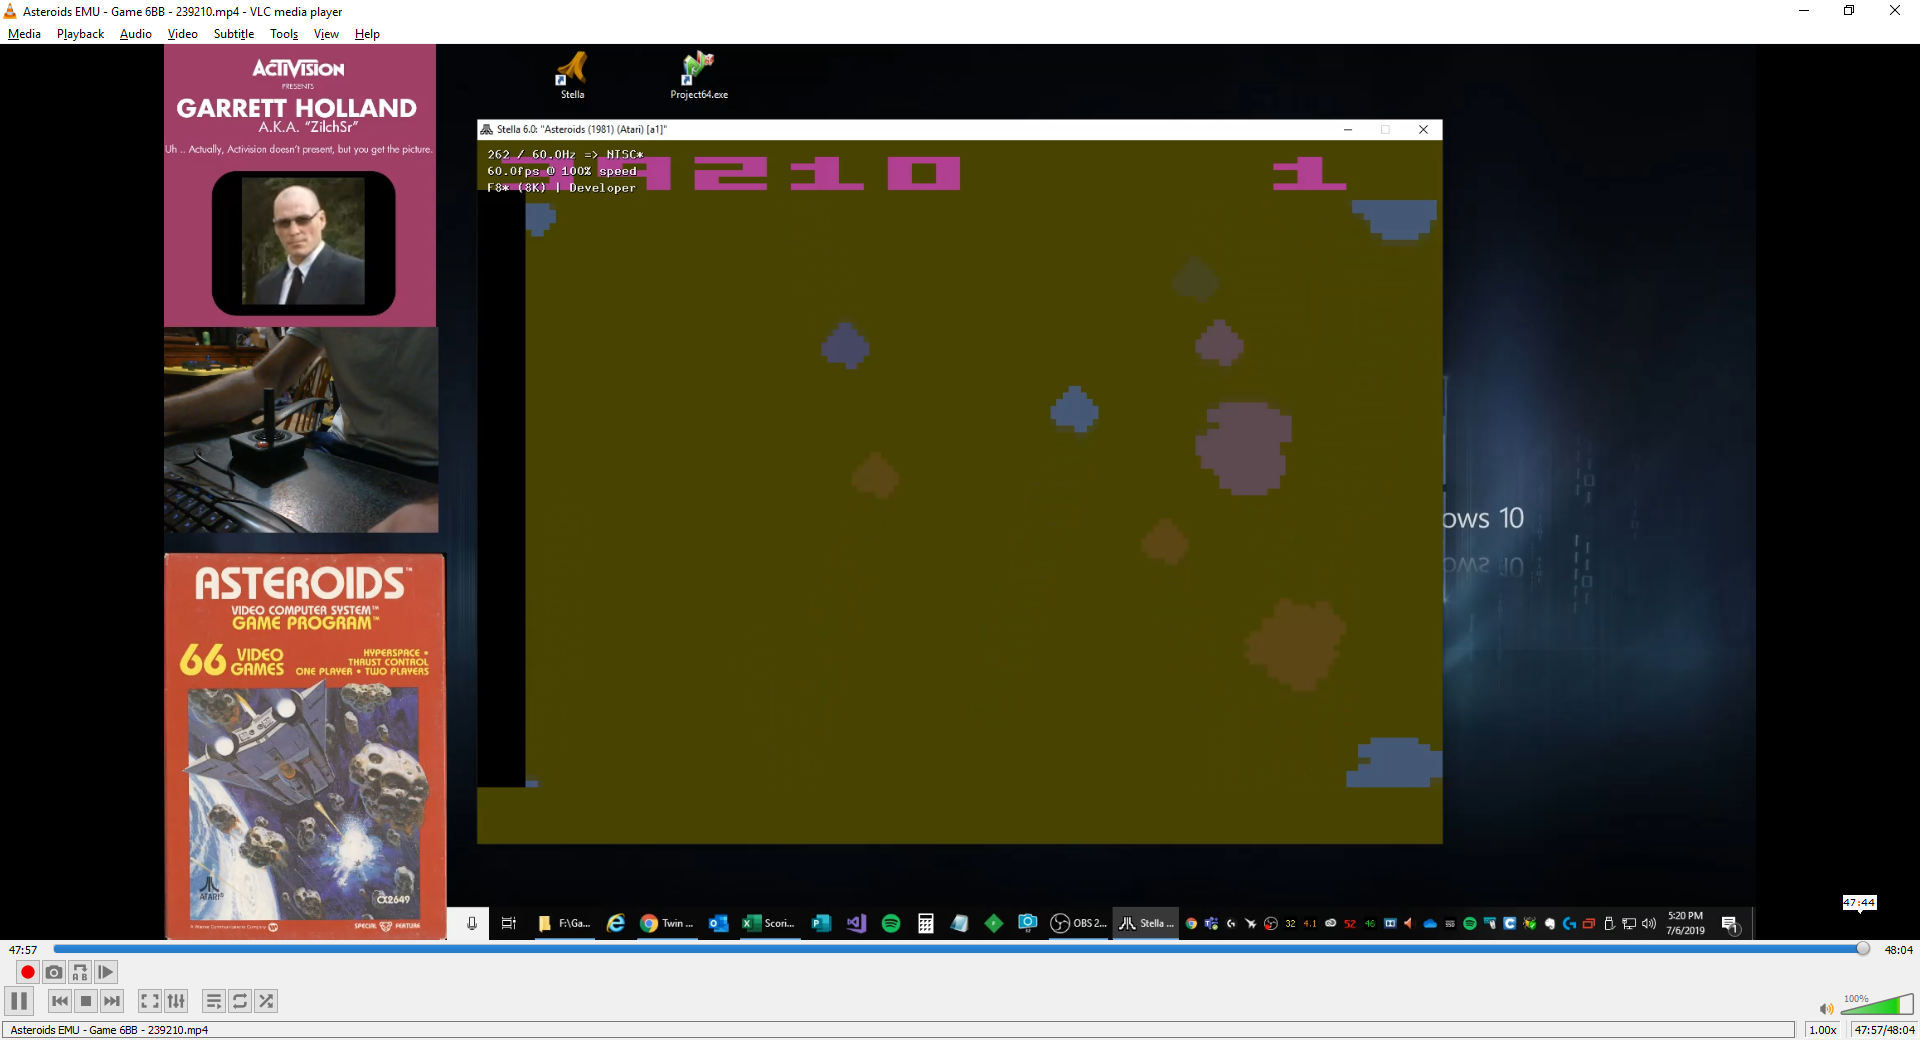Toggle the A-B loop button

(x=80, y=972)
